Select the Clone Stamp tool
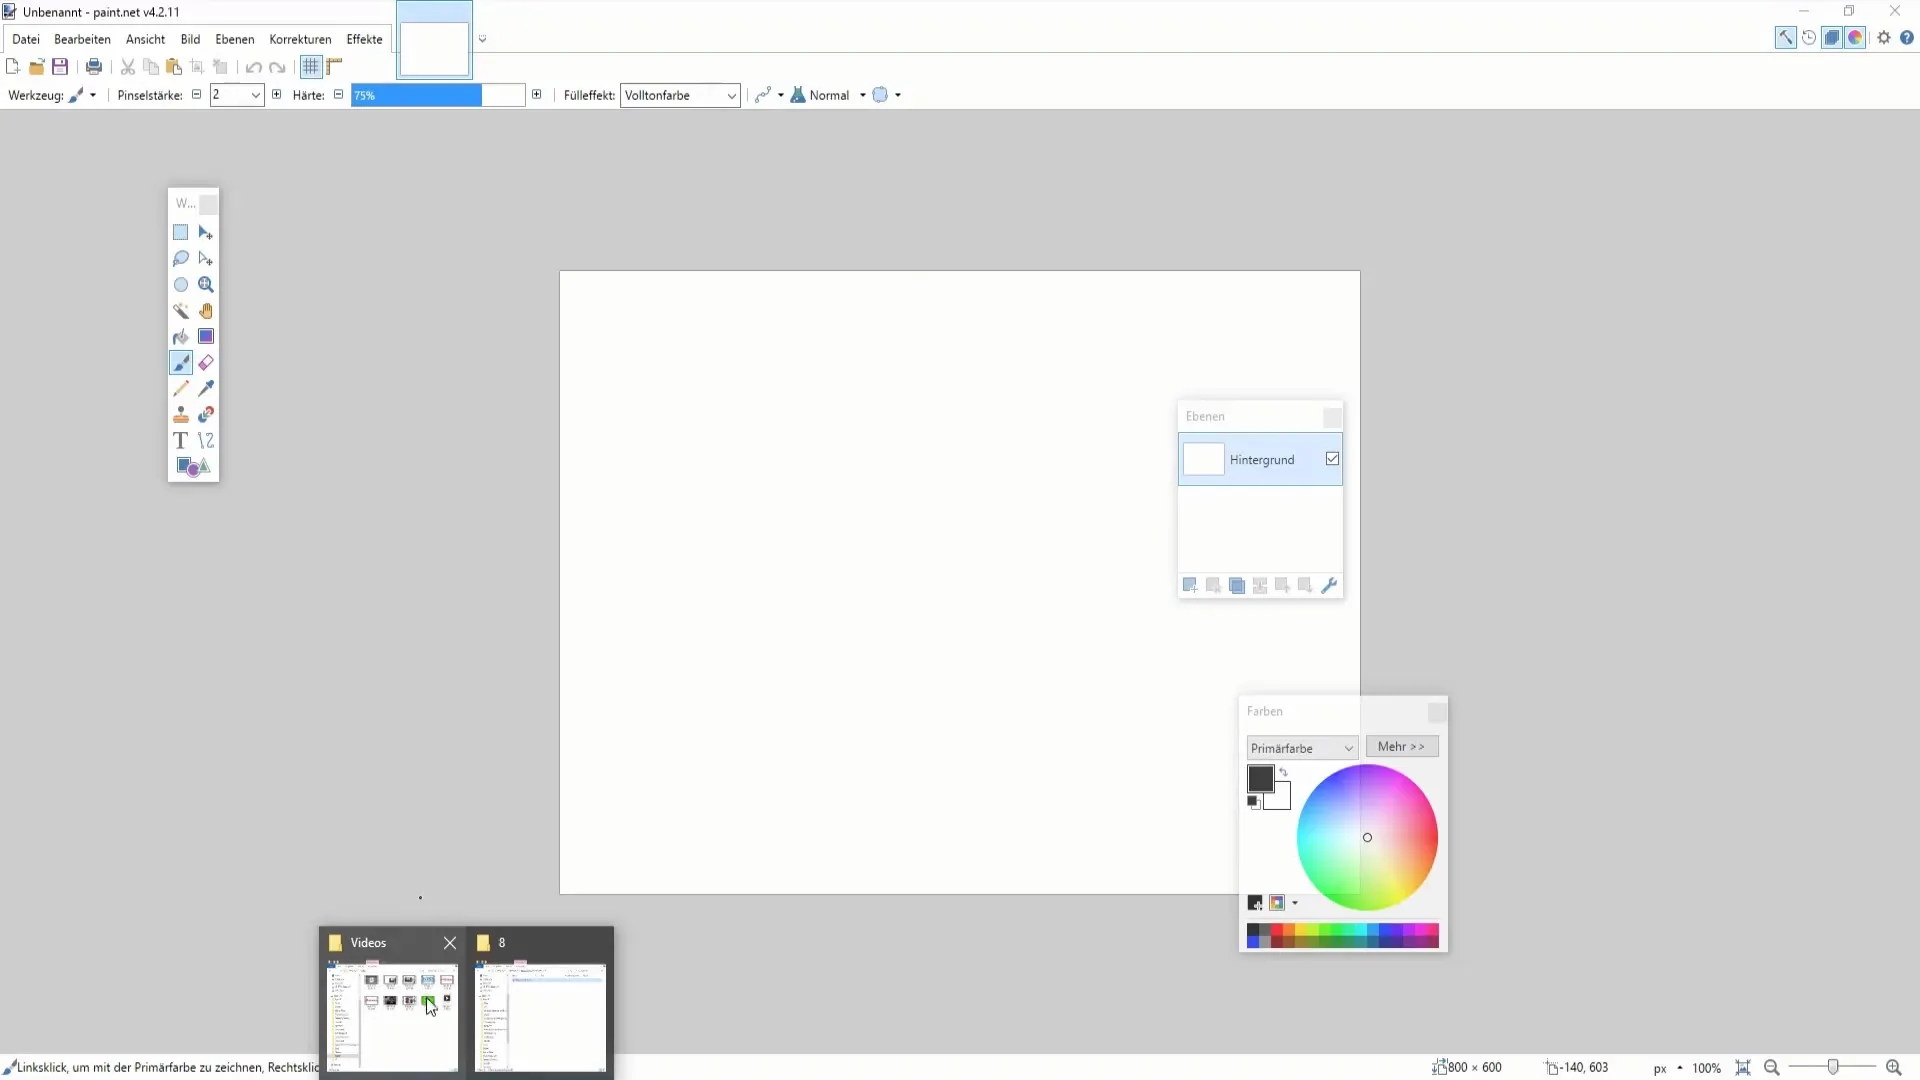 point(181,414)
